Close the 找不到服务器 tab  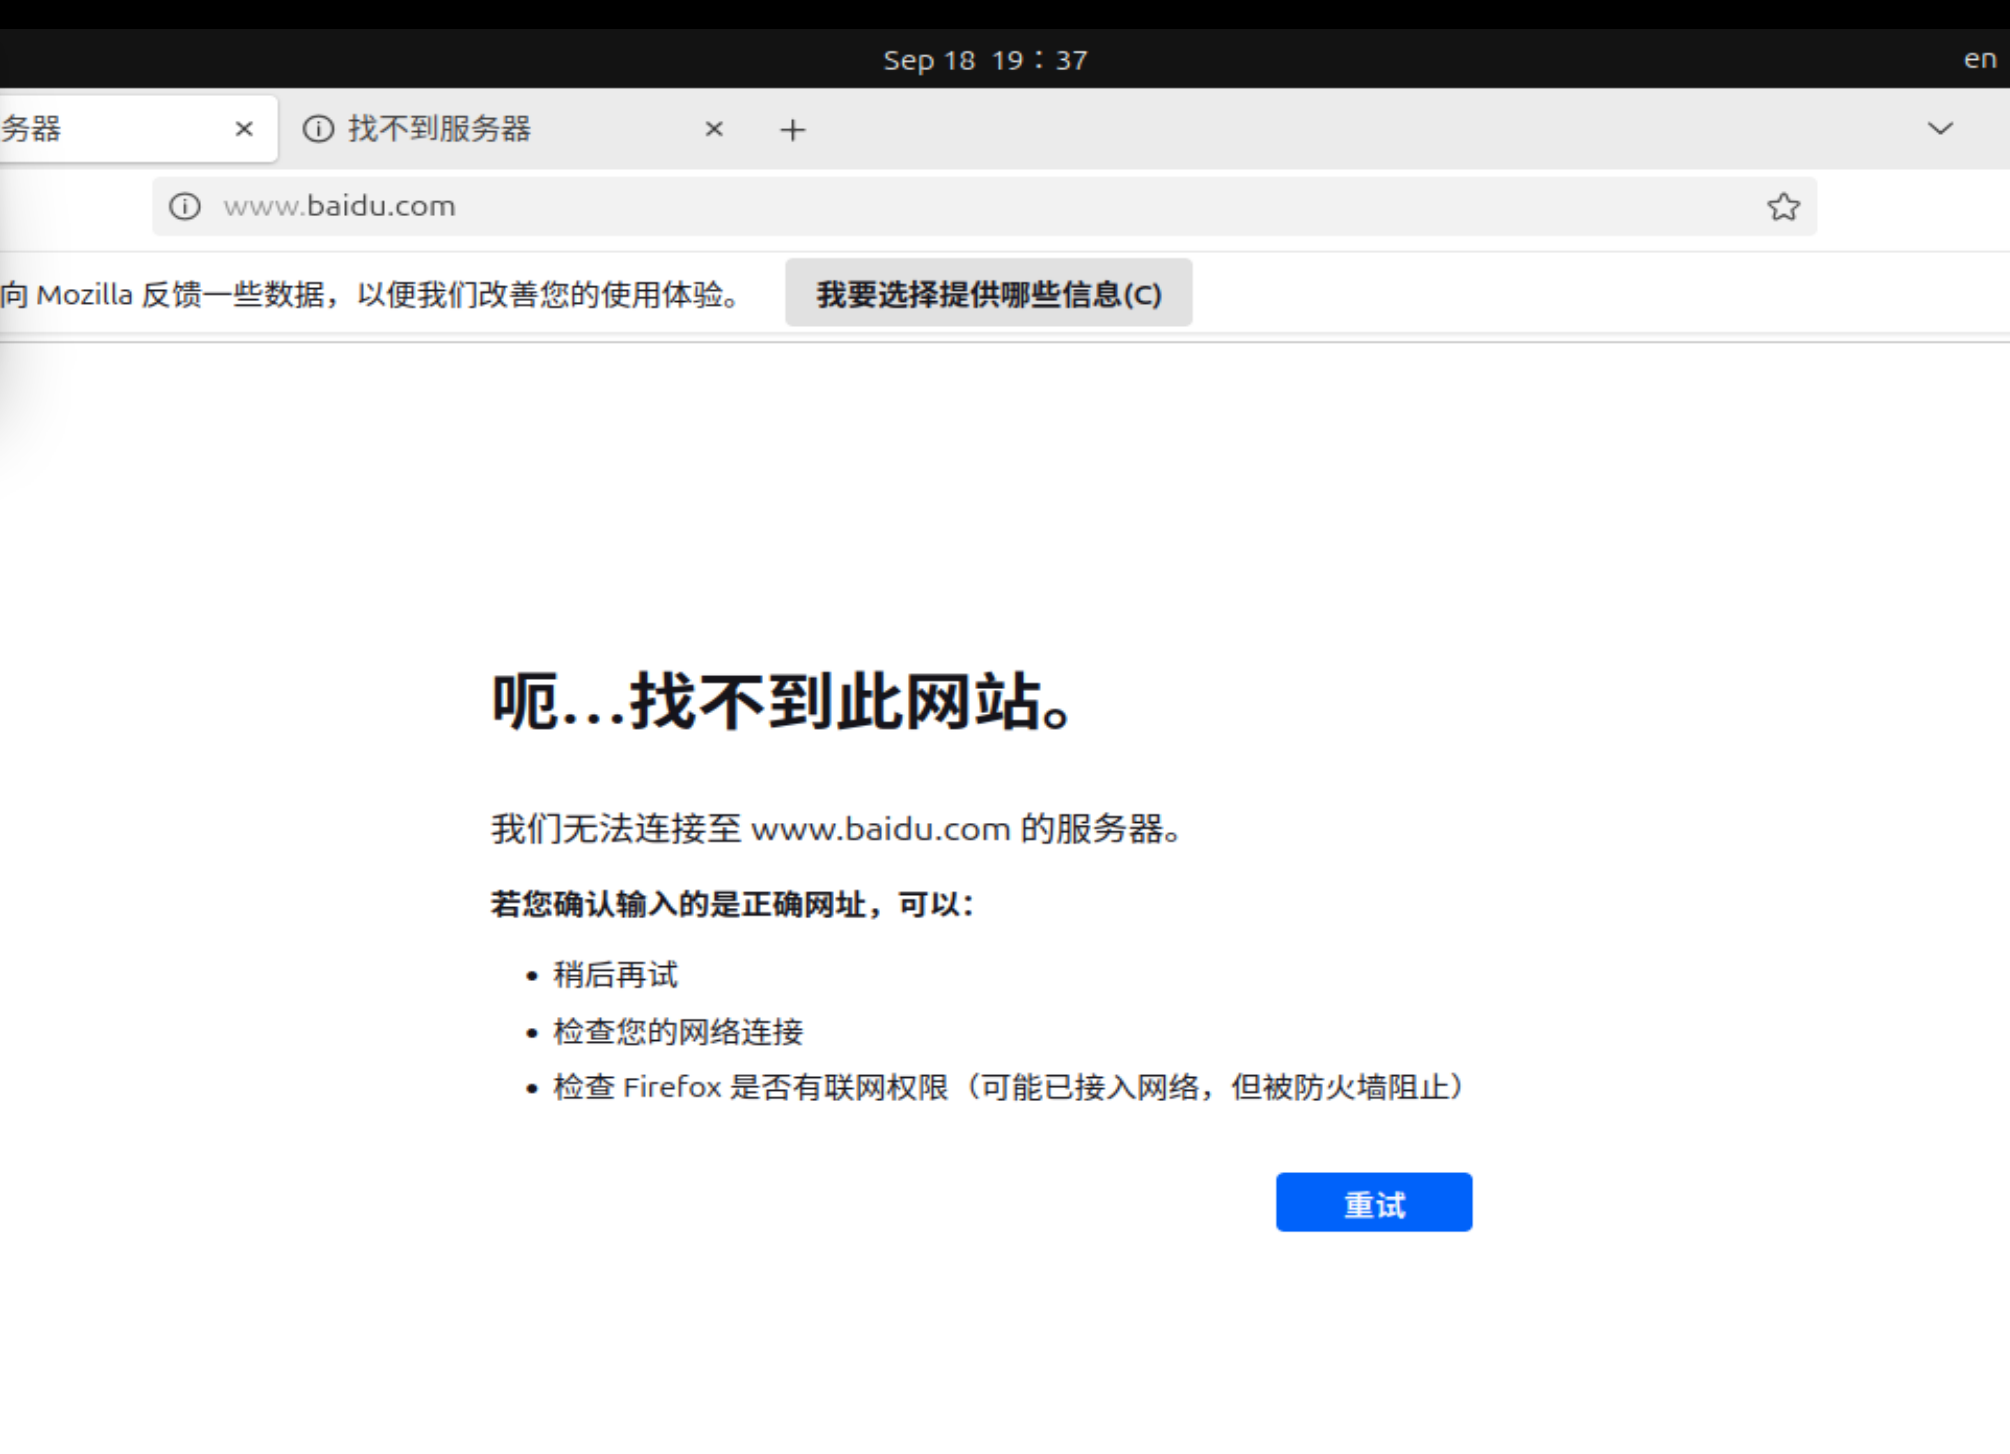click(x=714, y=129)
